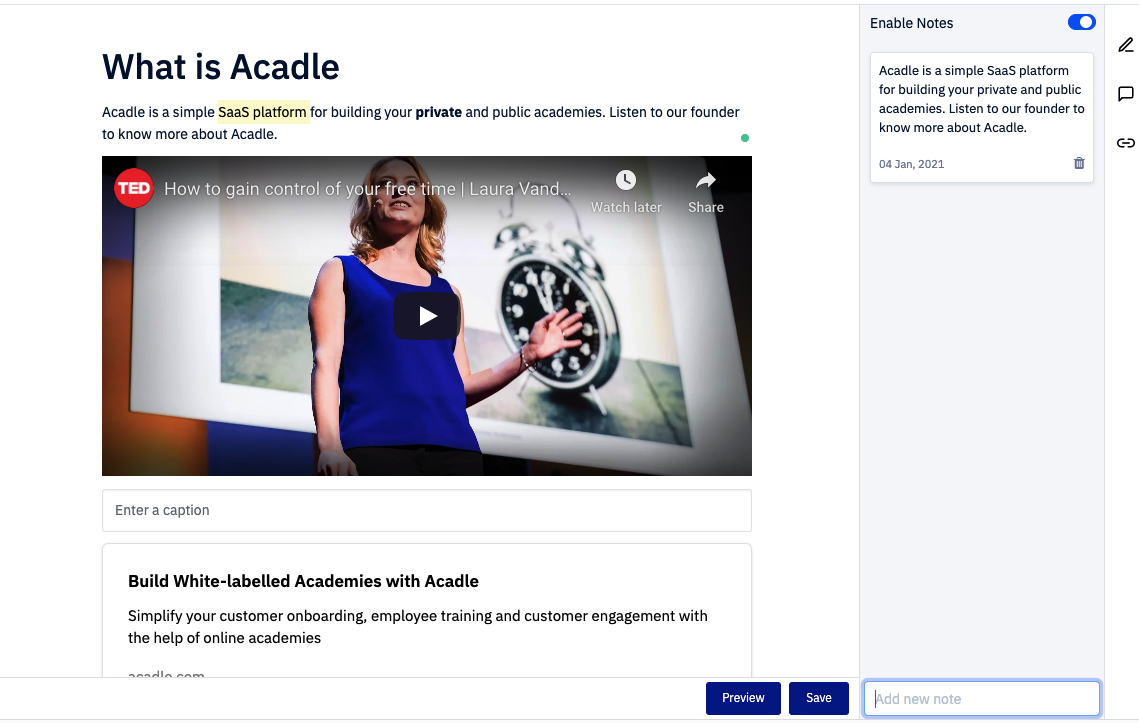Turn off the Enable Notes switch
1139x723 pixels.
coord(1081,23)
